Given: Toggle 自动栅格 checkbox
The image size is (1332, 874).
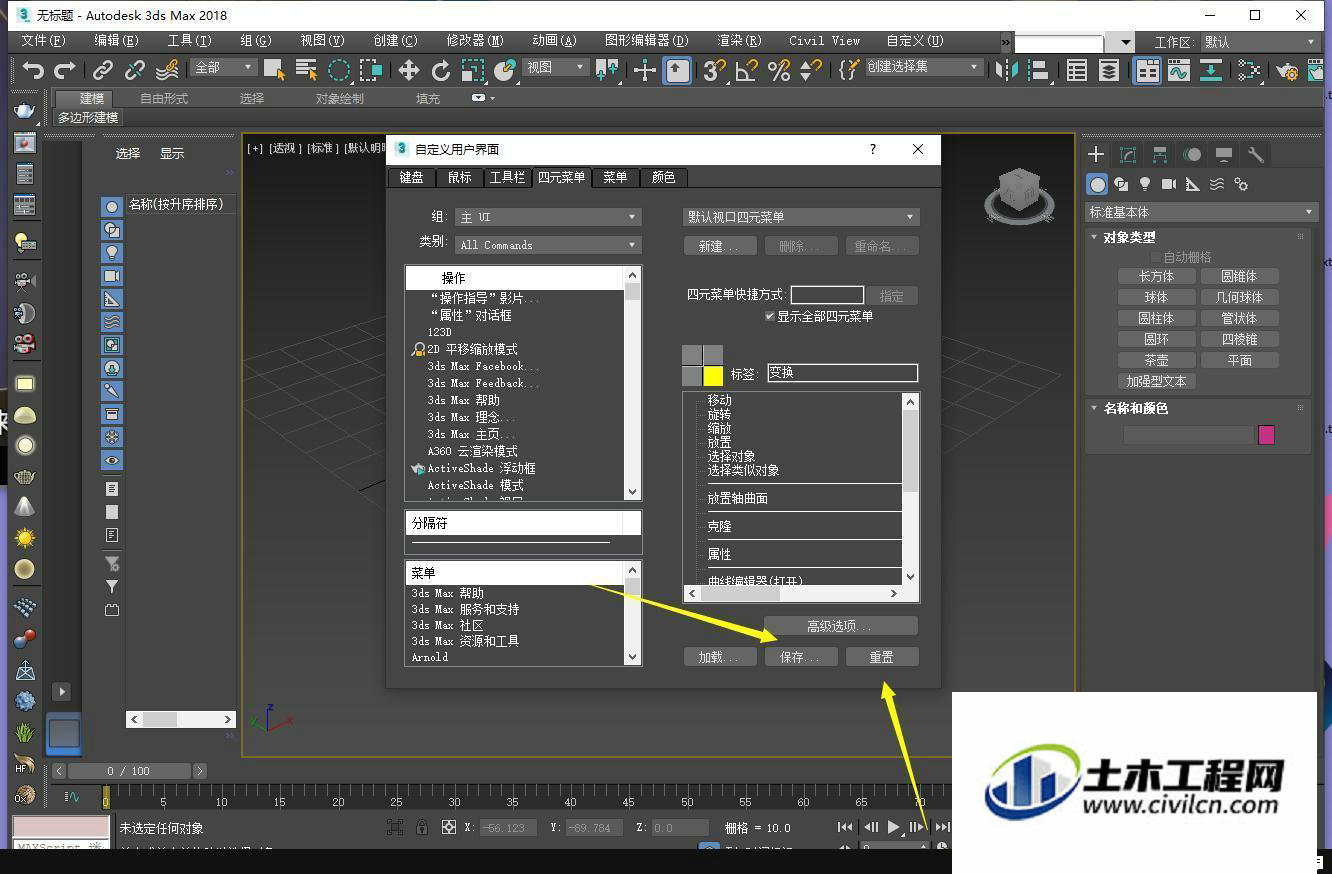Looking at the screenshot, I should click(x=1155, y=257).
